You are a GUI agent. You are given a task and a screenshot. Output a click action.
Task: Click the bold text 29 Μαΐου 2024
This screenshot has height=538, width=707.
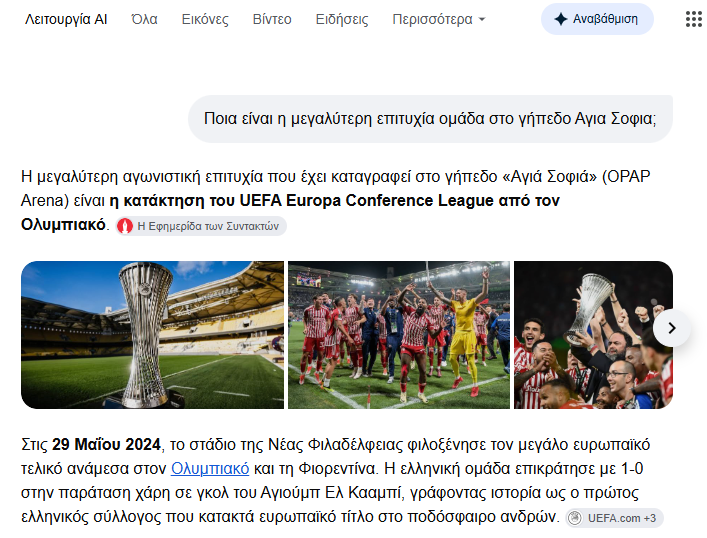[x=106, y=445]
